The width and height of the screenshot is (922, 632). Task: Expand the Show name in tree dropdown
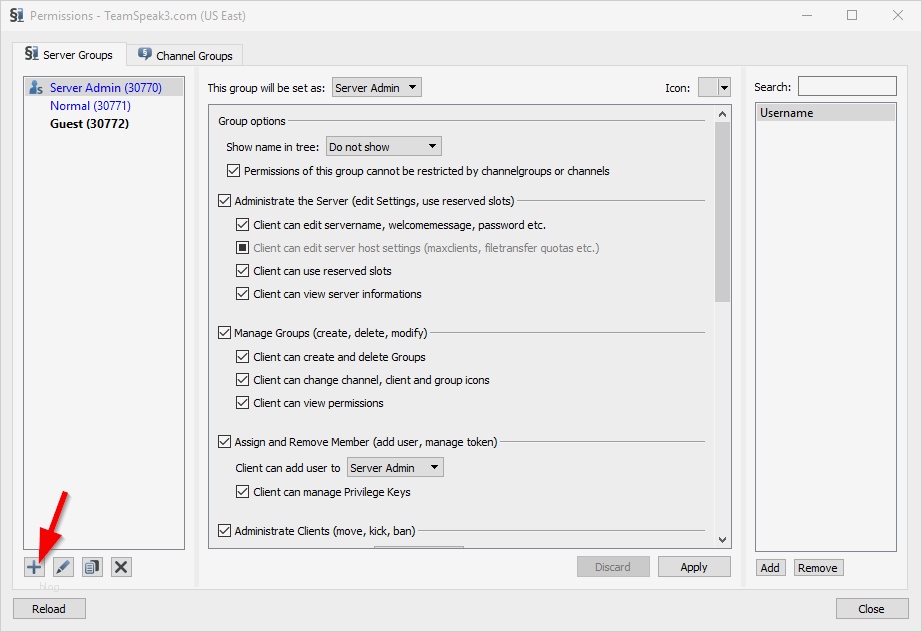(384, 147)
